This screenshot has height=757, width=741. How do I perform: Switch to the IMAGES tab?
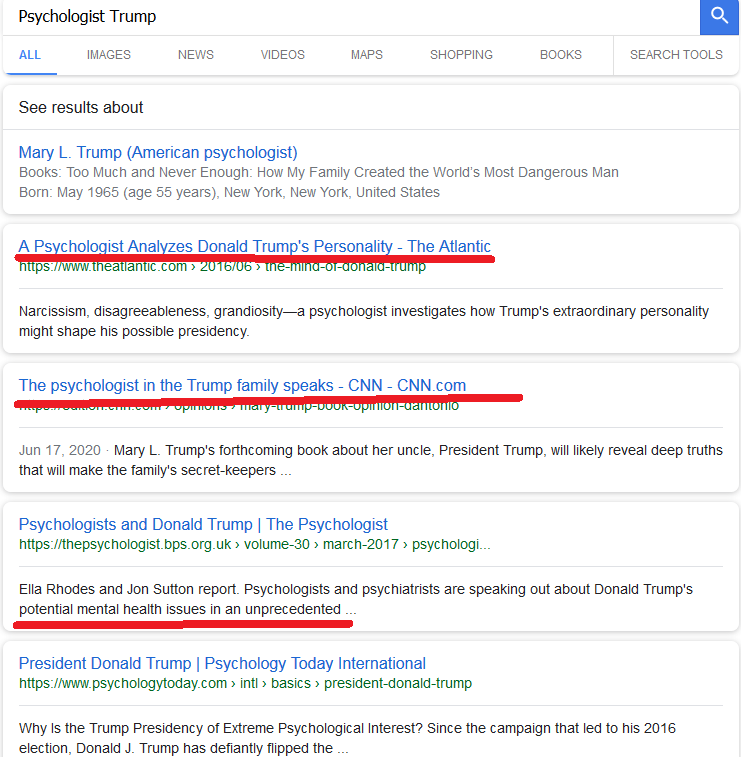coord(109,55)
